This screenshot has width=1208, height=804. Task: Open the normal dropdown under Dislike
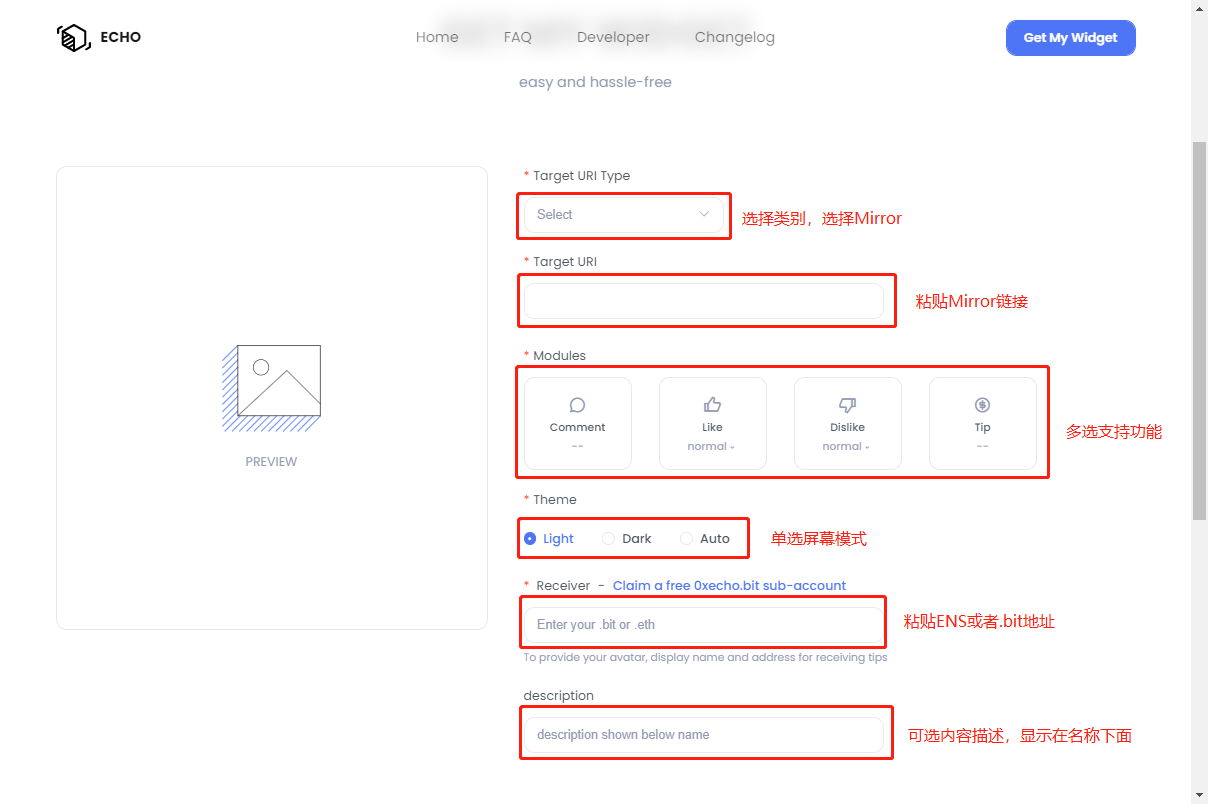coord(847,446)
